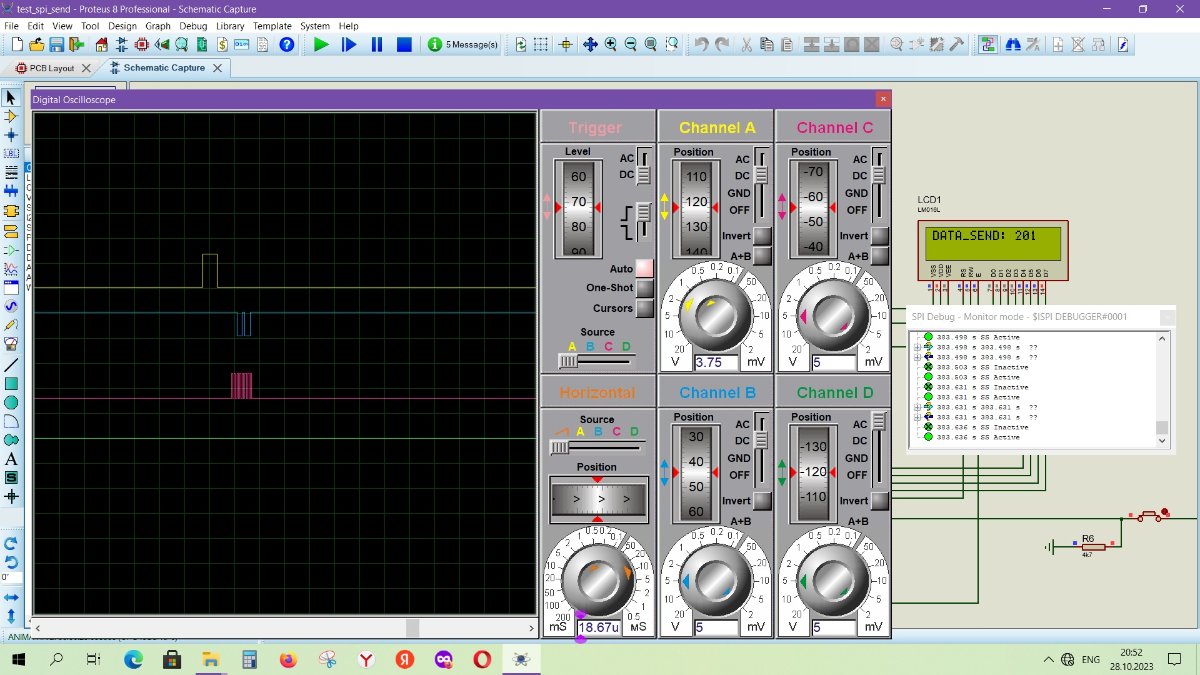Open the blue Help question-mark icon
1200x675 pixels.
(x=287, y=44)
